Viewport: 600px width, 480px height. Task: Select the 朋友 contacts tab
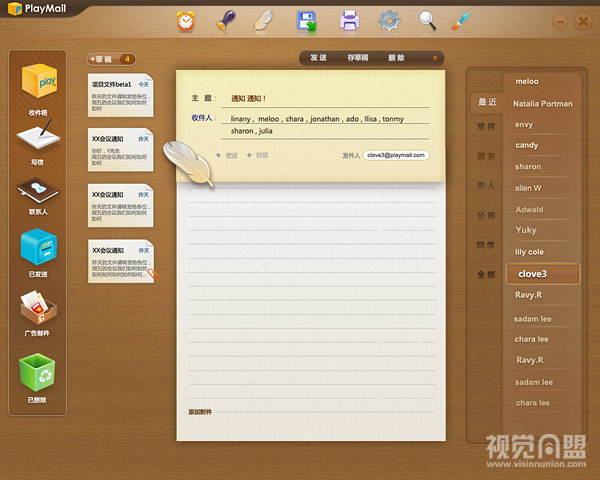click(486, 156)
